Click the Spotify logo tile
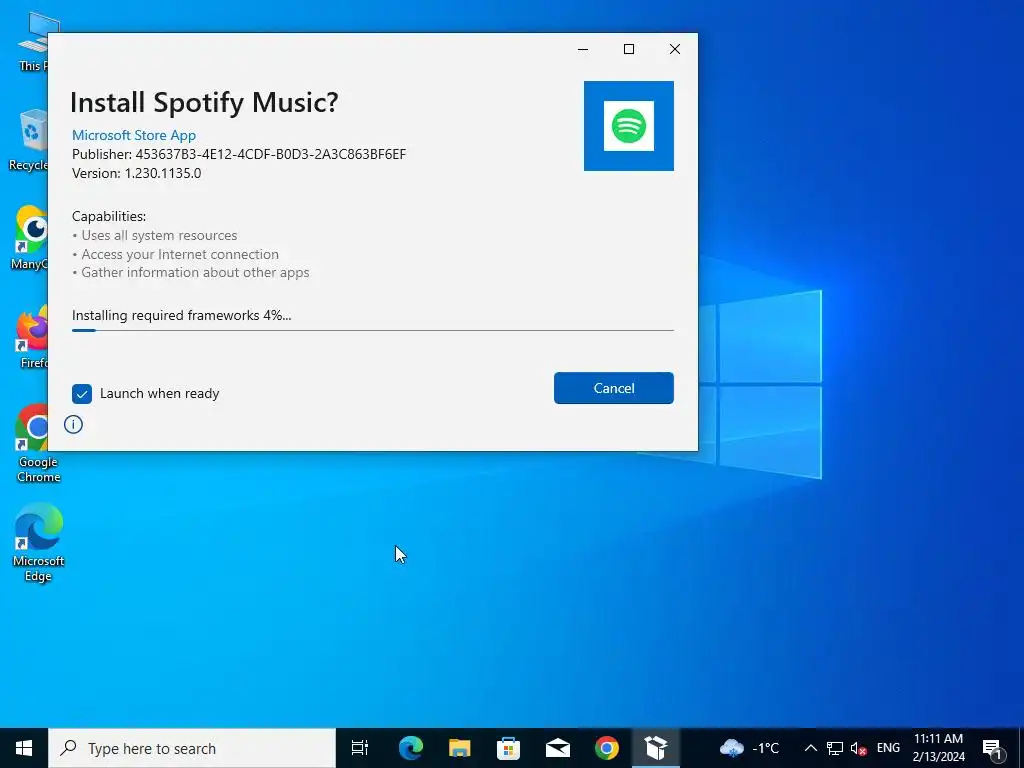The width and height of the screenshot is (1024, 768). pos(628,126)
